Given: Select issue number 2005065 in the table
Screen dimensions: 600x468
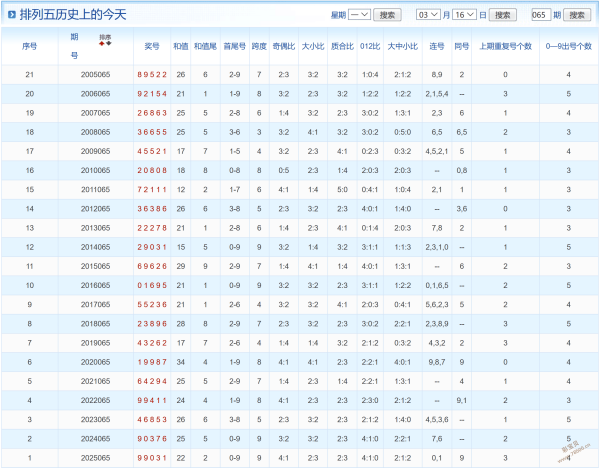Looking at the screenshot, I should (x=96, y=75).
